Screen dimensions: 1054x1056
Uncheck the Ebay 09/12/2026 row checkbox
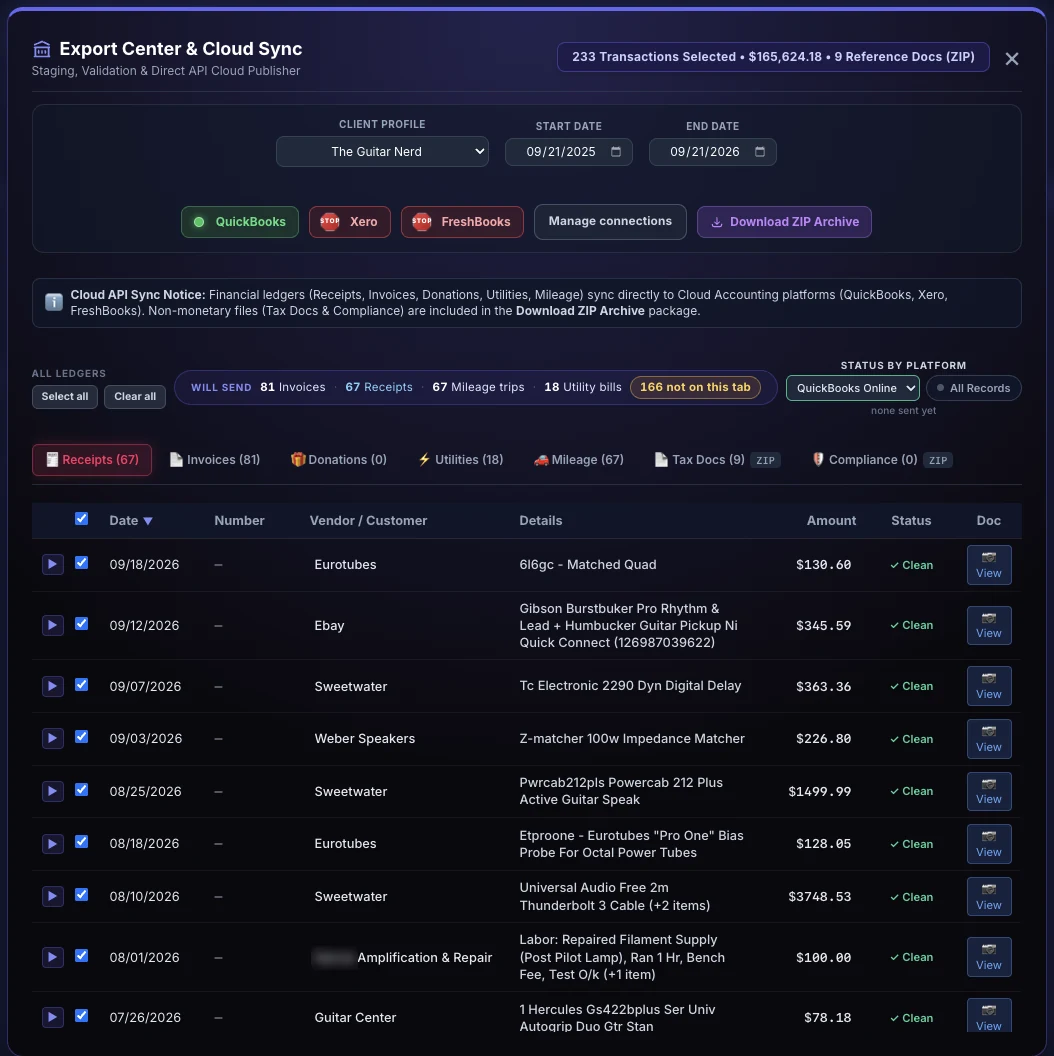tap(81, 624)
